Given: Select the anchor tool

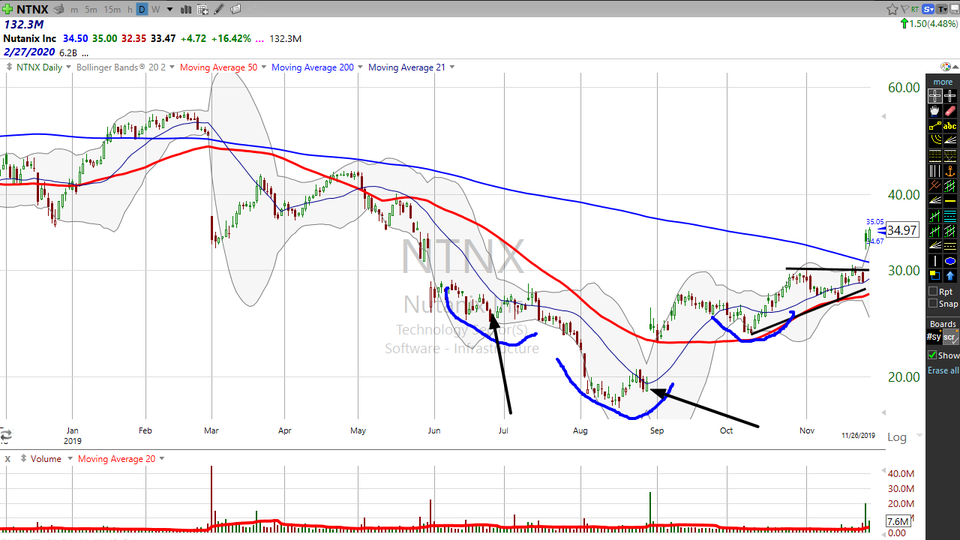Looking at the screenshot, I should pyautogui.click(x=950, y=171).
